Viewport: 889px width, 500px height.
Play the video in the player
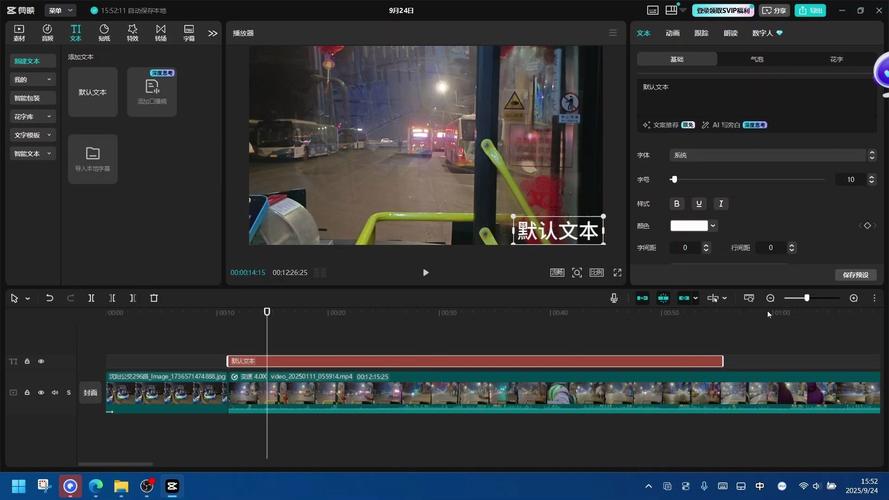[x=425, y=272]
